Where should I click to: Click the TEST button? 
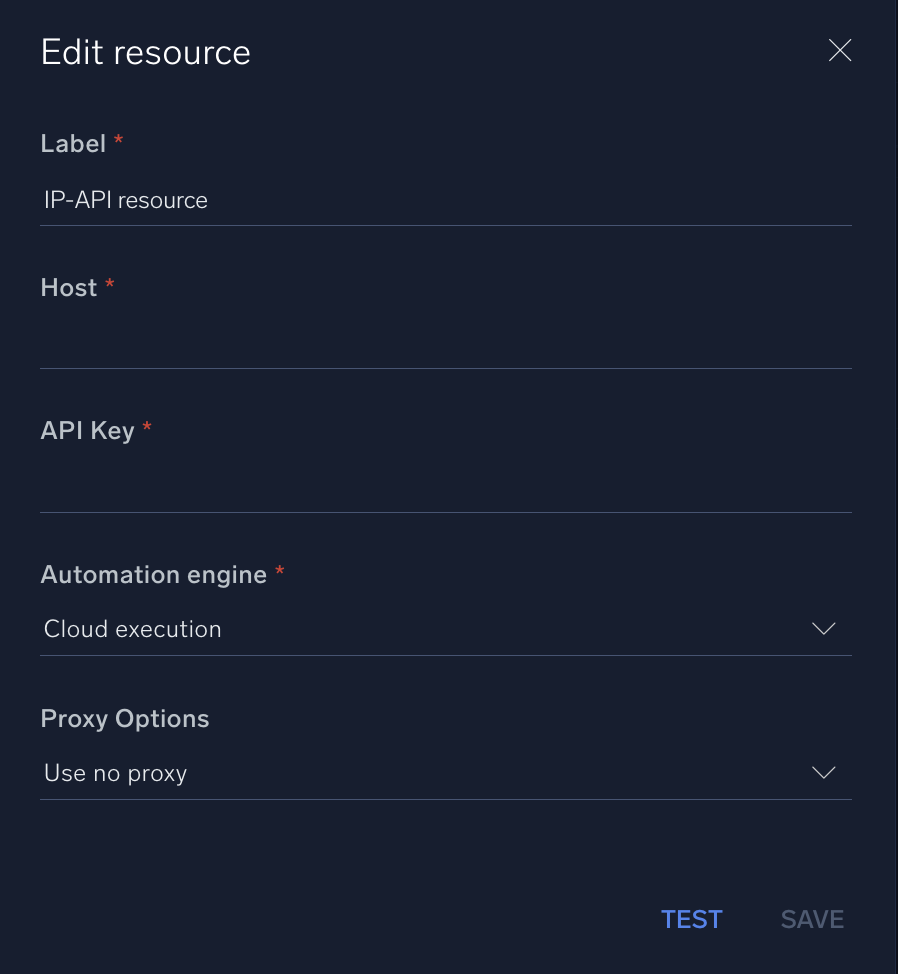pos(691,919)
